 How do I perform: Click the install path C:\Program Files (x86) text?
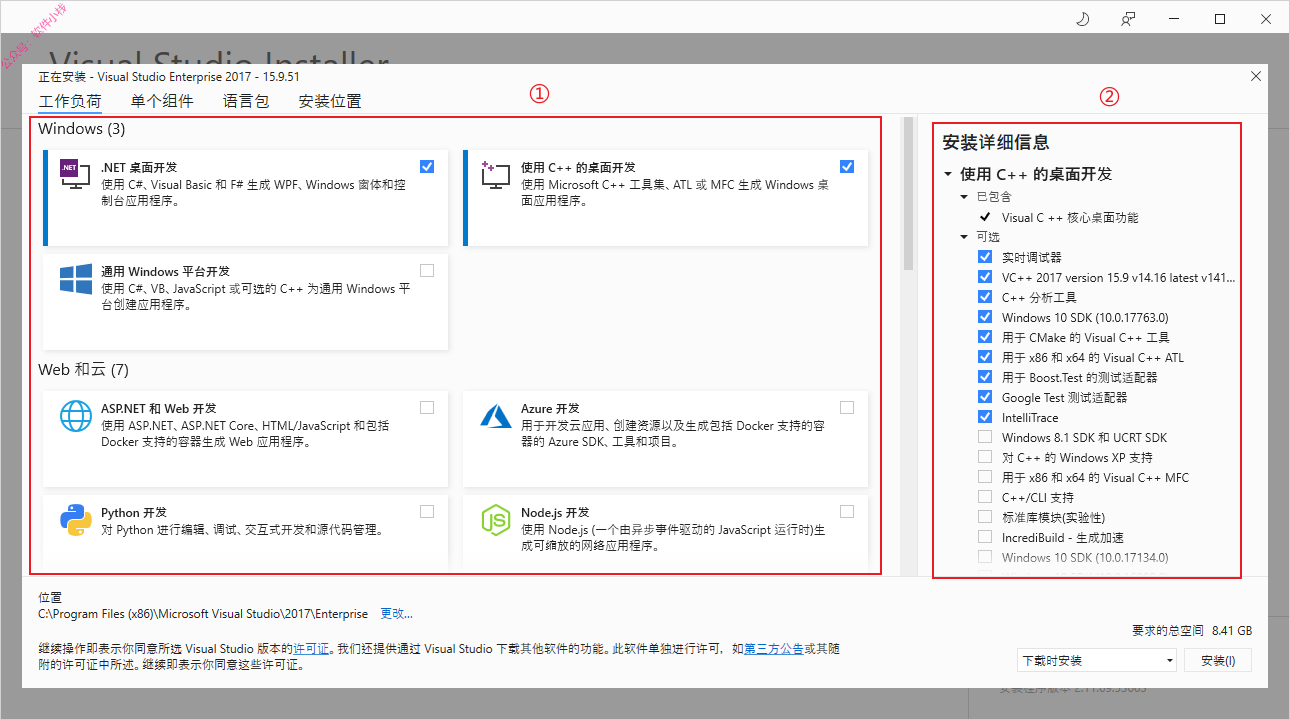tap(203, 613)
